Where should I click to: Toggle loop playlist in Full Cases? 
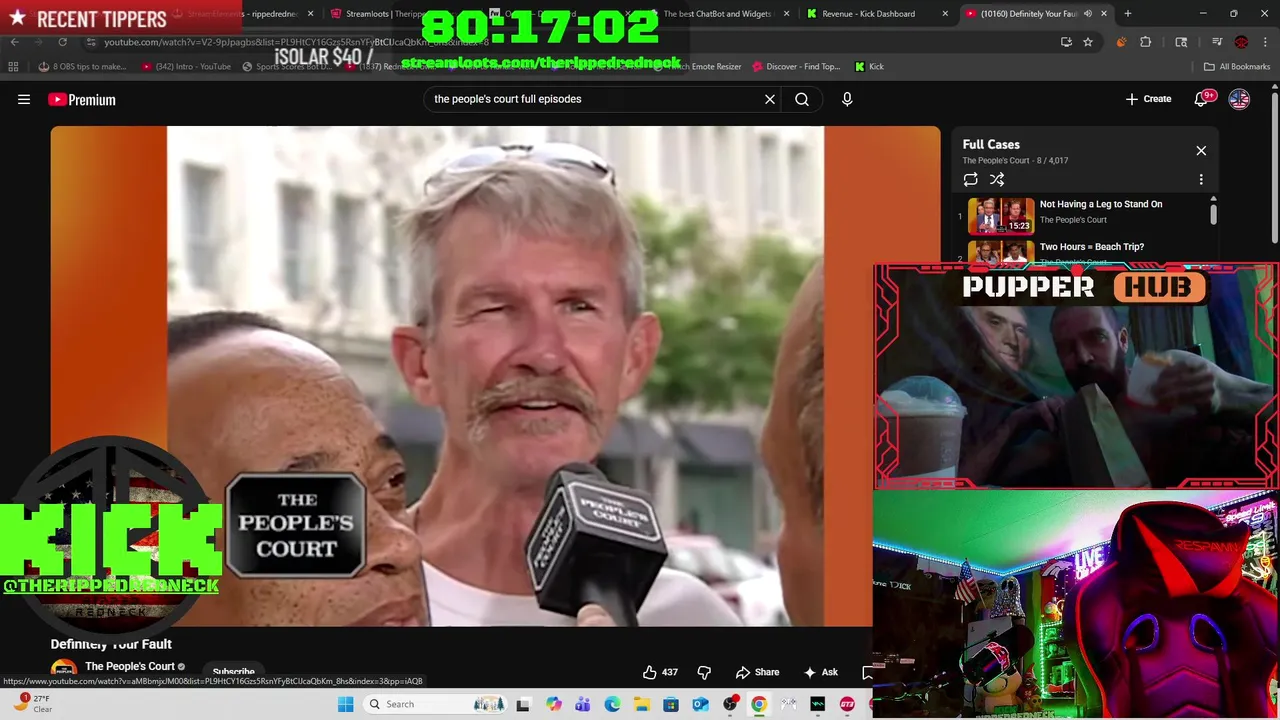click(x=970, y=179)
